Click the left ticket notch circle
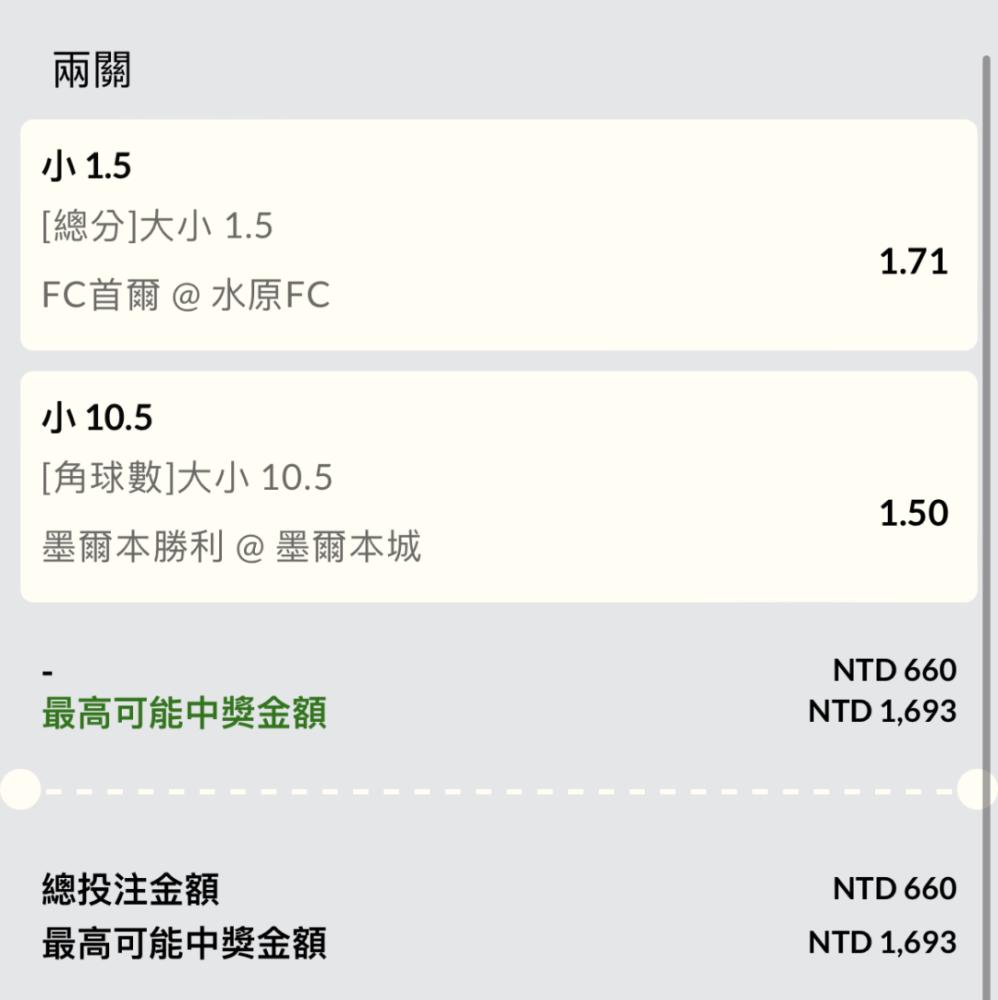 (x=20, y=790)
